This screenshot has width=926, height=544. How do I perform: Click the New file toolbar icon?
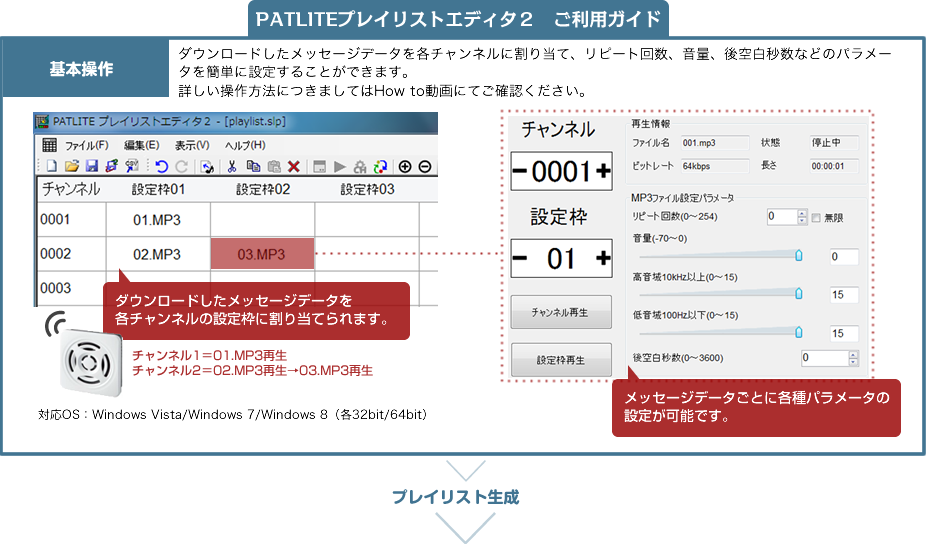coord(52,167)
